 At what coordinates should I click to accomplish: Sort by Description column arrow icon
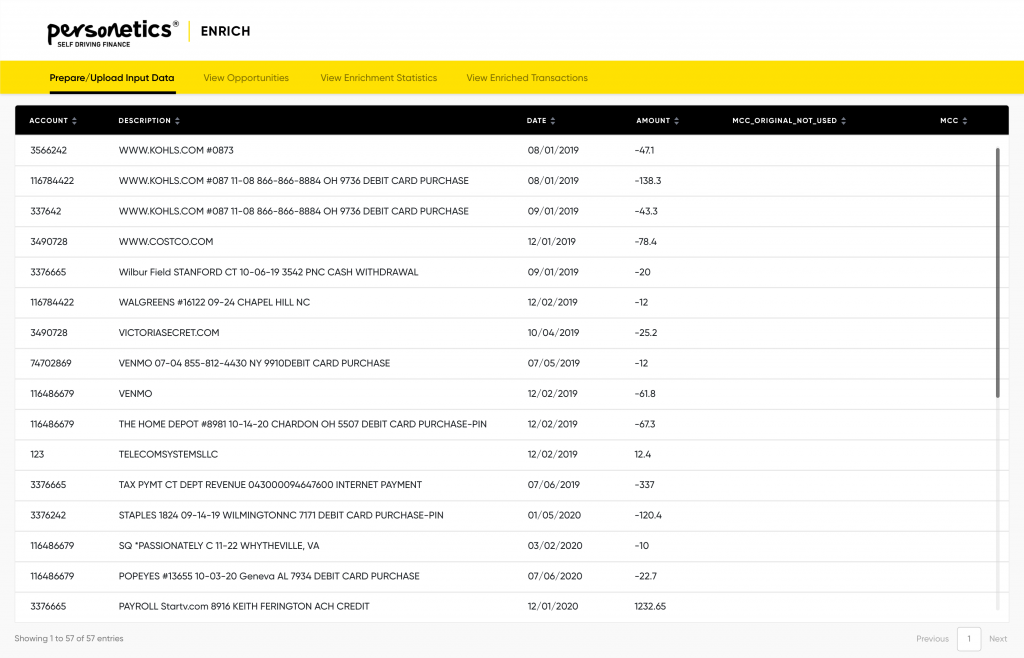[178, 121]
